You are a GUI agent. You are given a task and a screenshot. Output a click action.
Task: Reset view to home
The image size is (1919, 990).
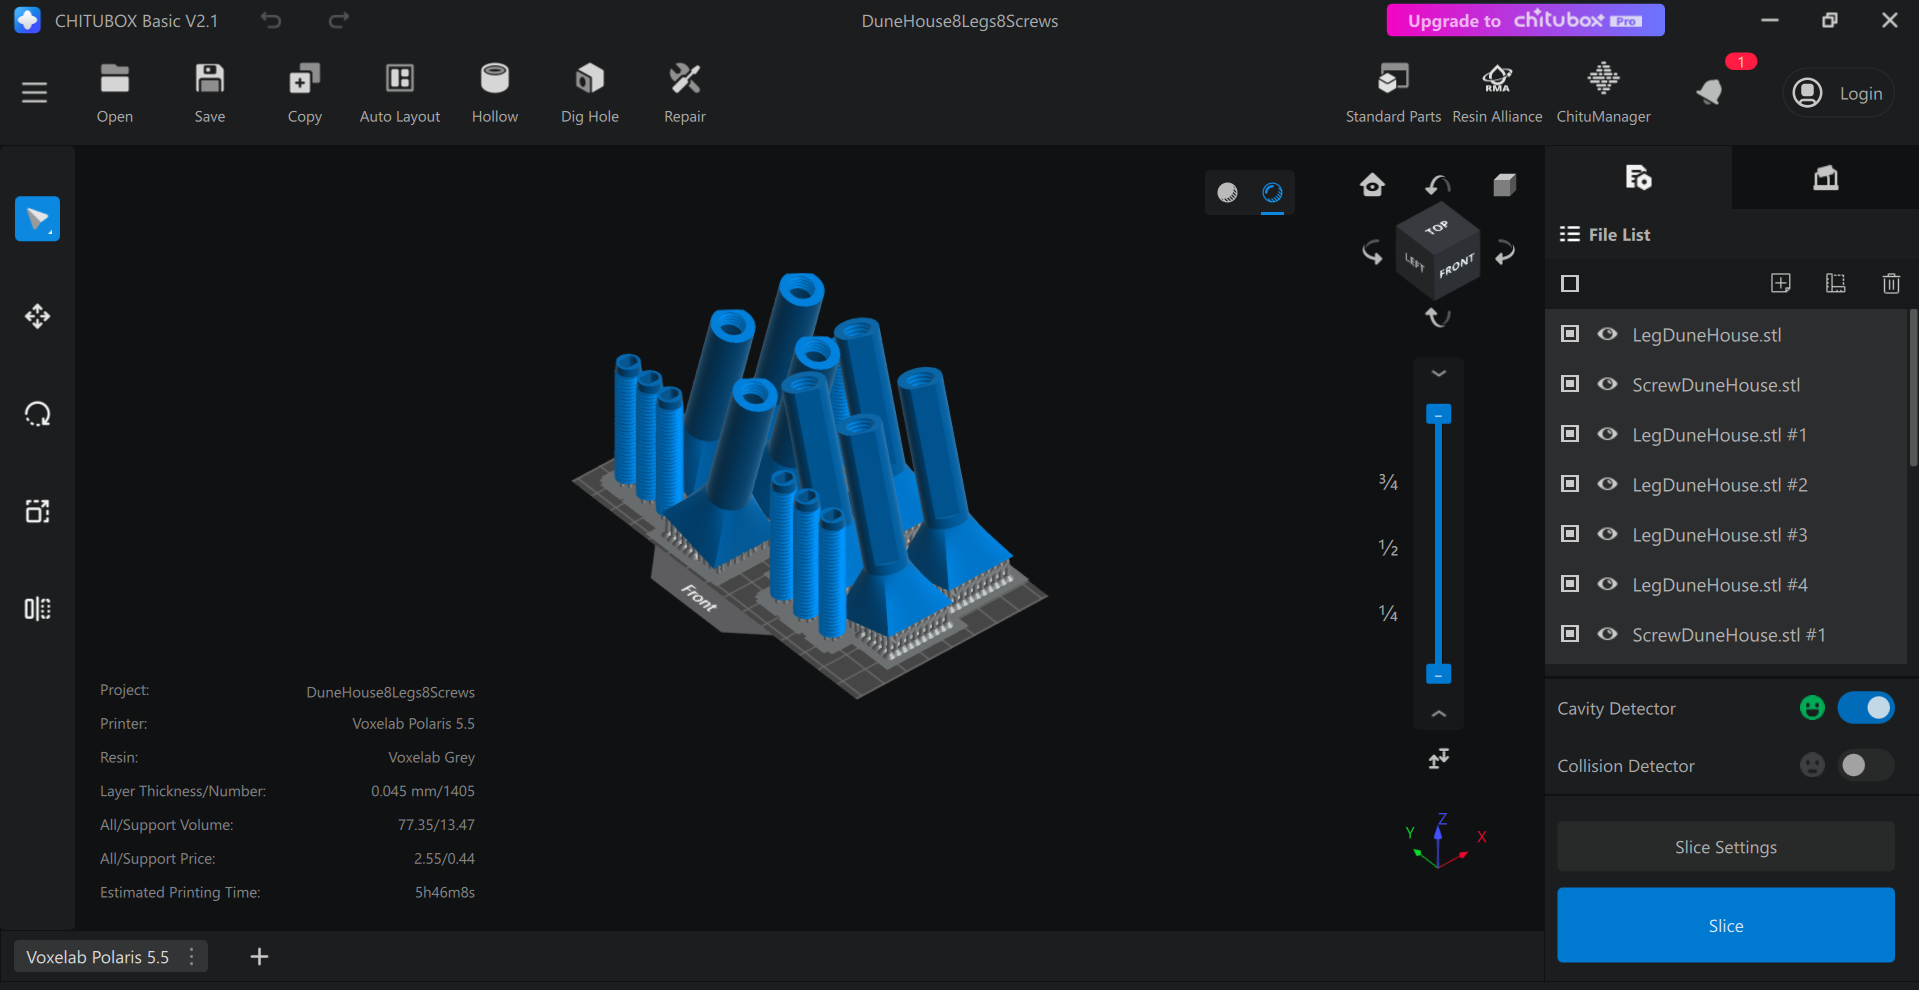coord(1372,185)
